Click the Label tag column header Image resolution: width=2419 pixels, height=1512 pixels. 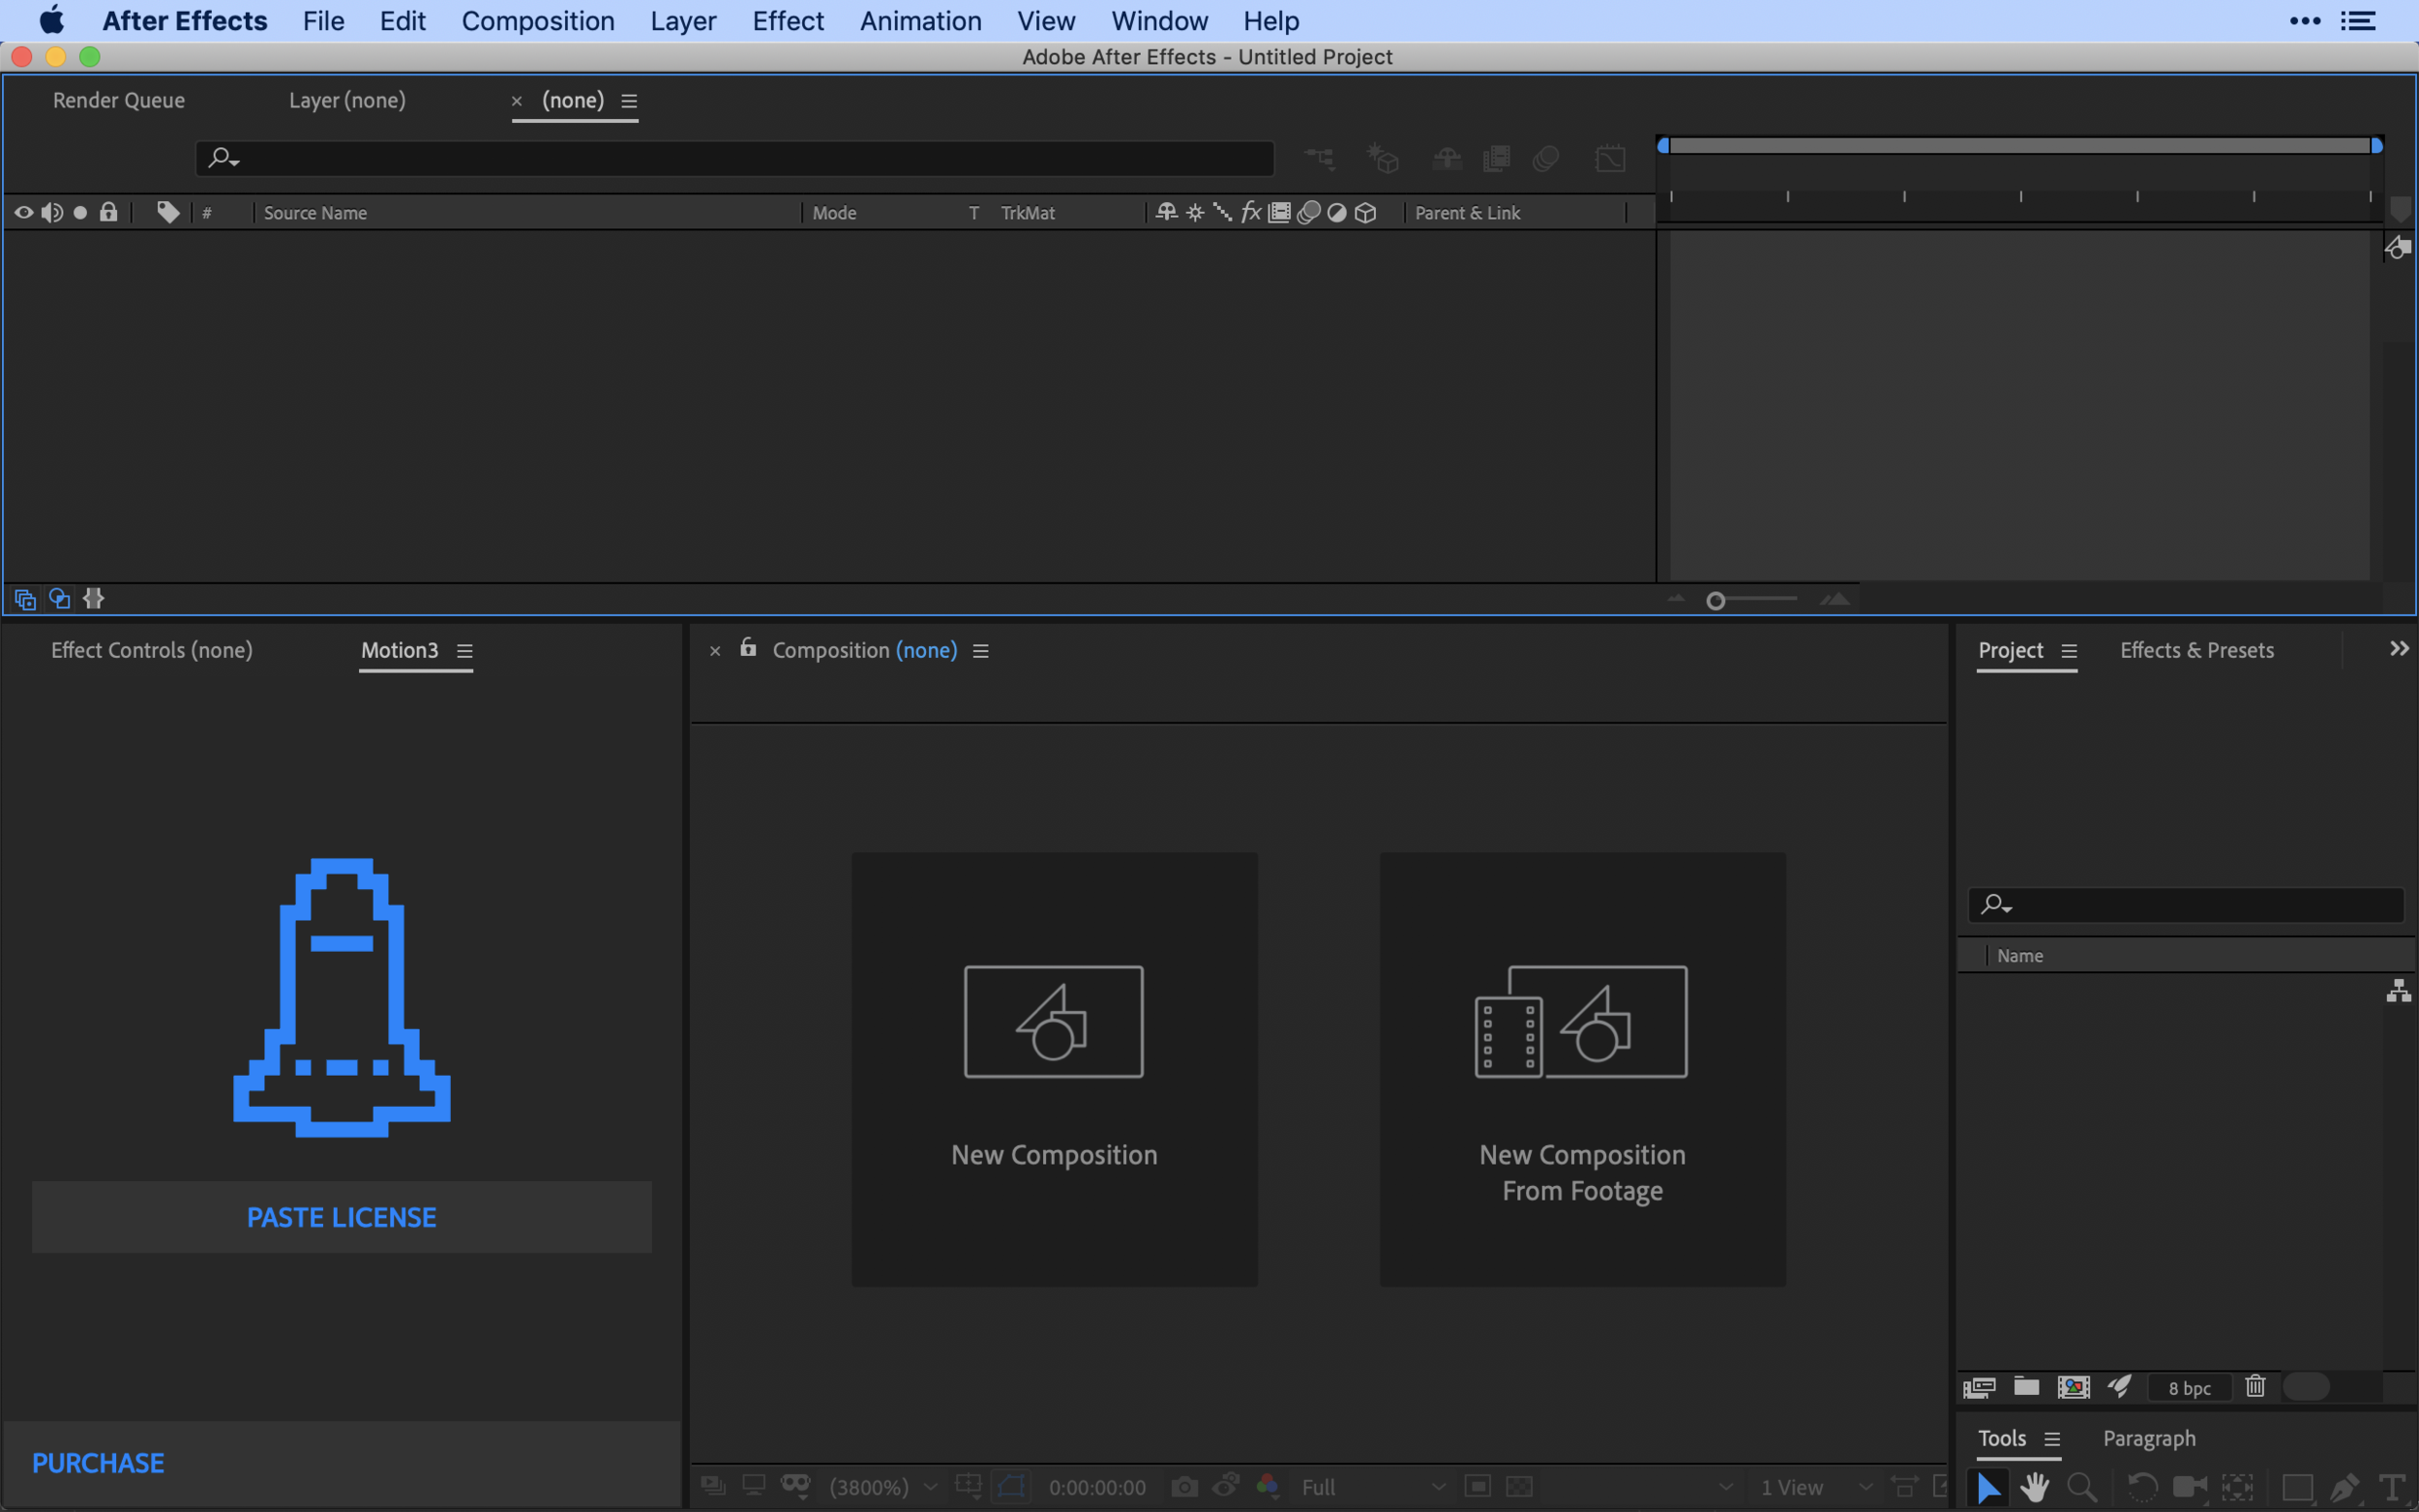tap(168, 212)
